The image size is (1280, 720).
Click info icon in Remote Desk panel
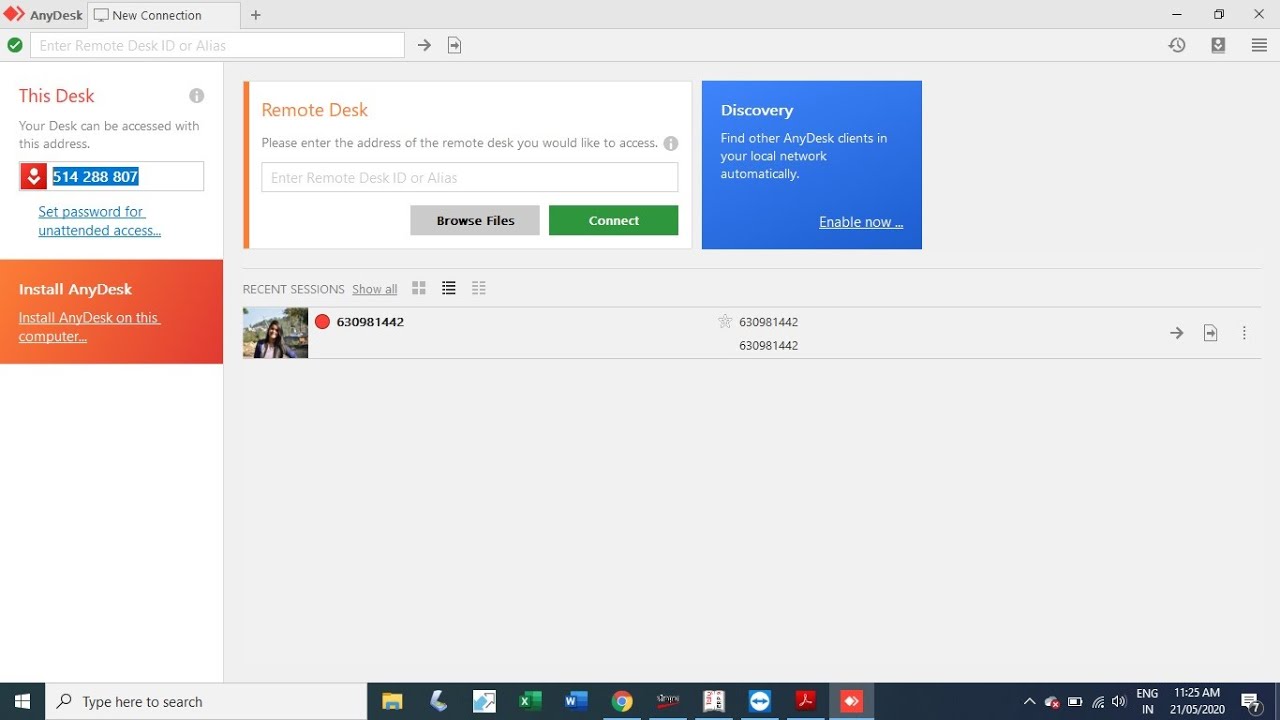tap(671, 143)
